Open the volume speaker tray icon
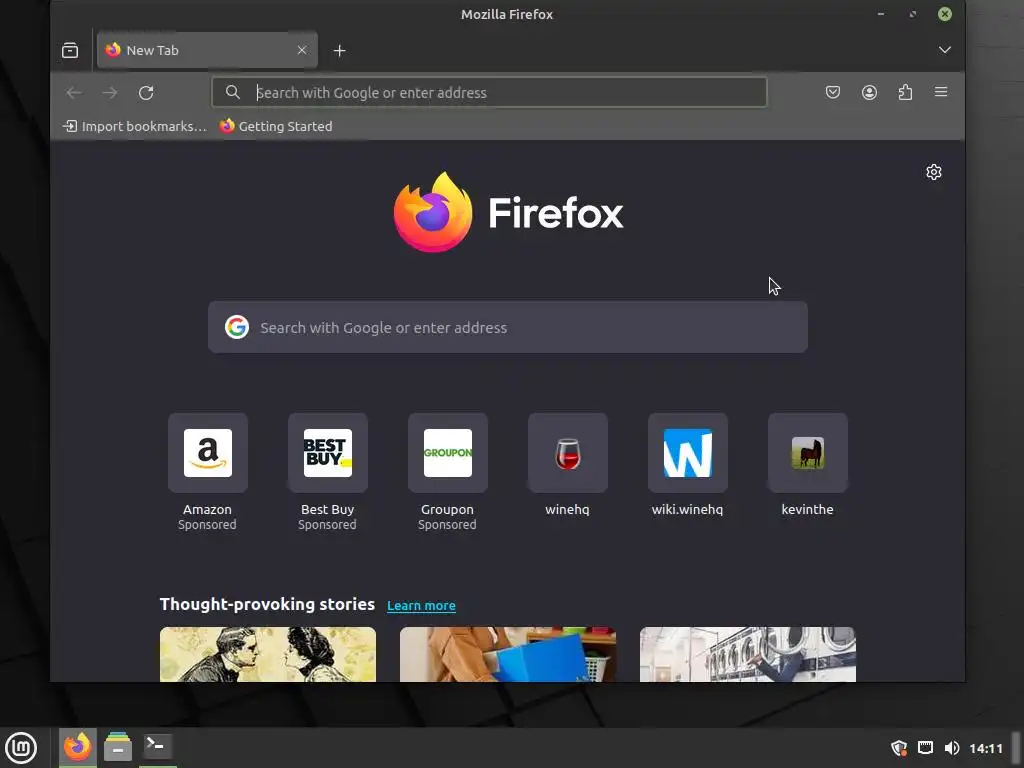 coord(952,748)
